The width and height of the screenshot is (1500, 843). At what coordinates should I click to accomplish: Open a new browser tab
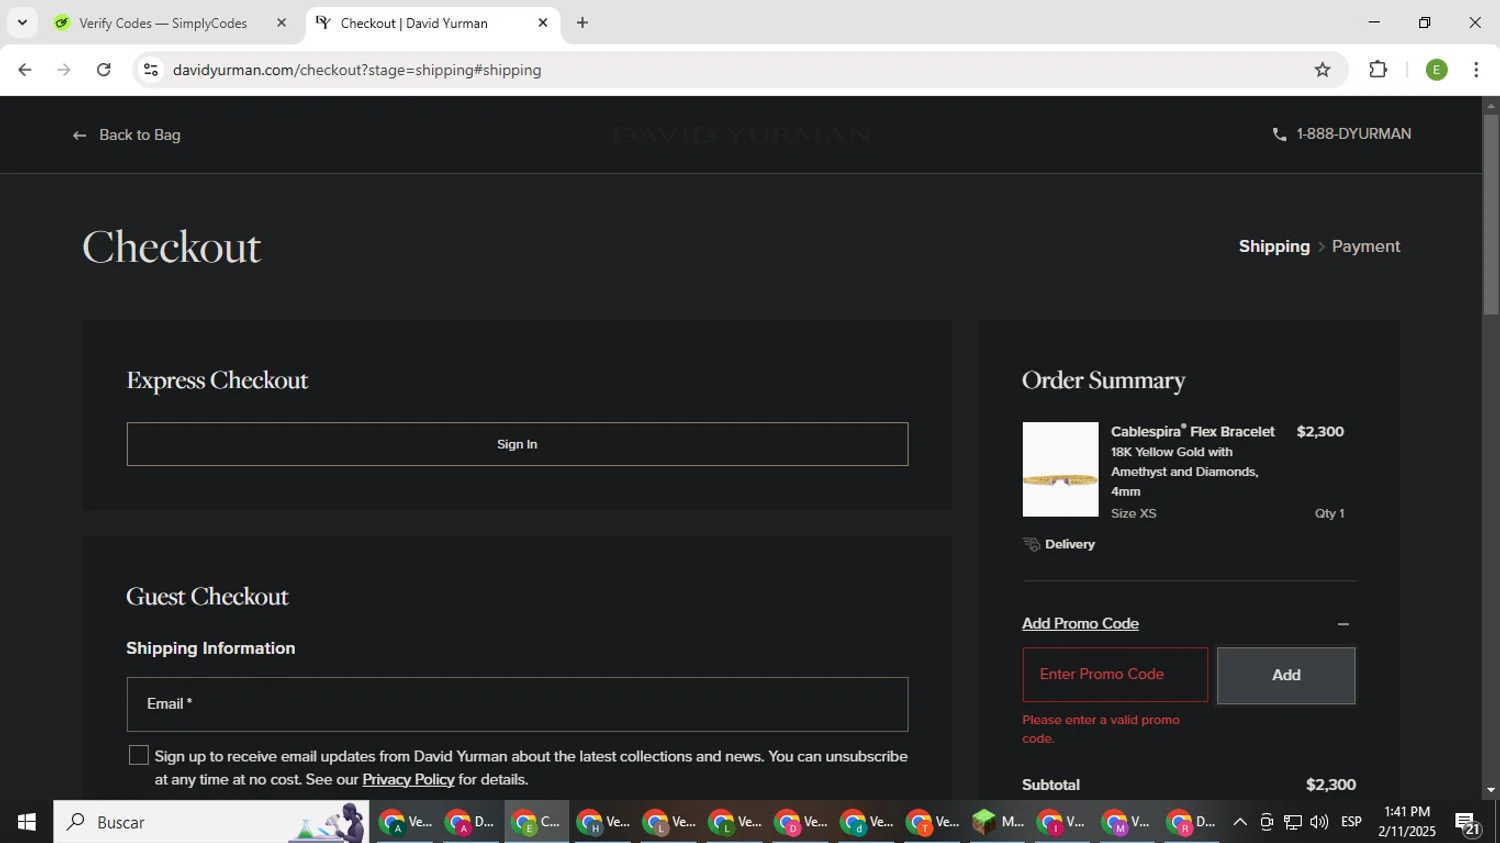(x=582, y=22)
